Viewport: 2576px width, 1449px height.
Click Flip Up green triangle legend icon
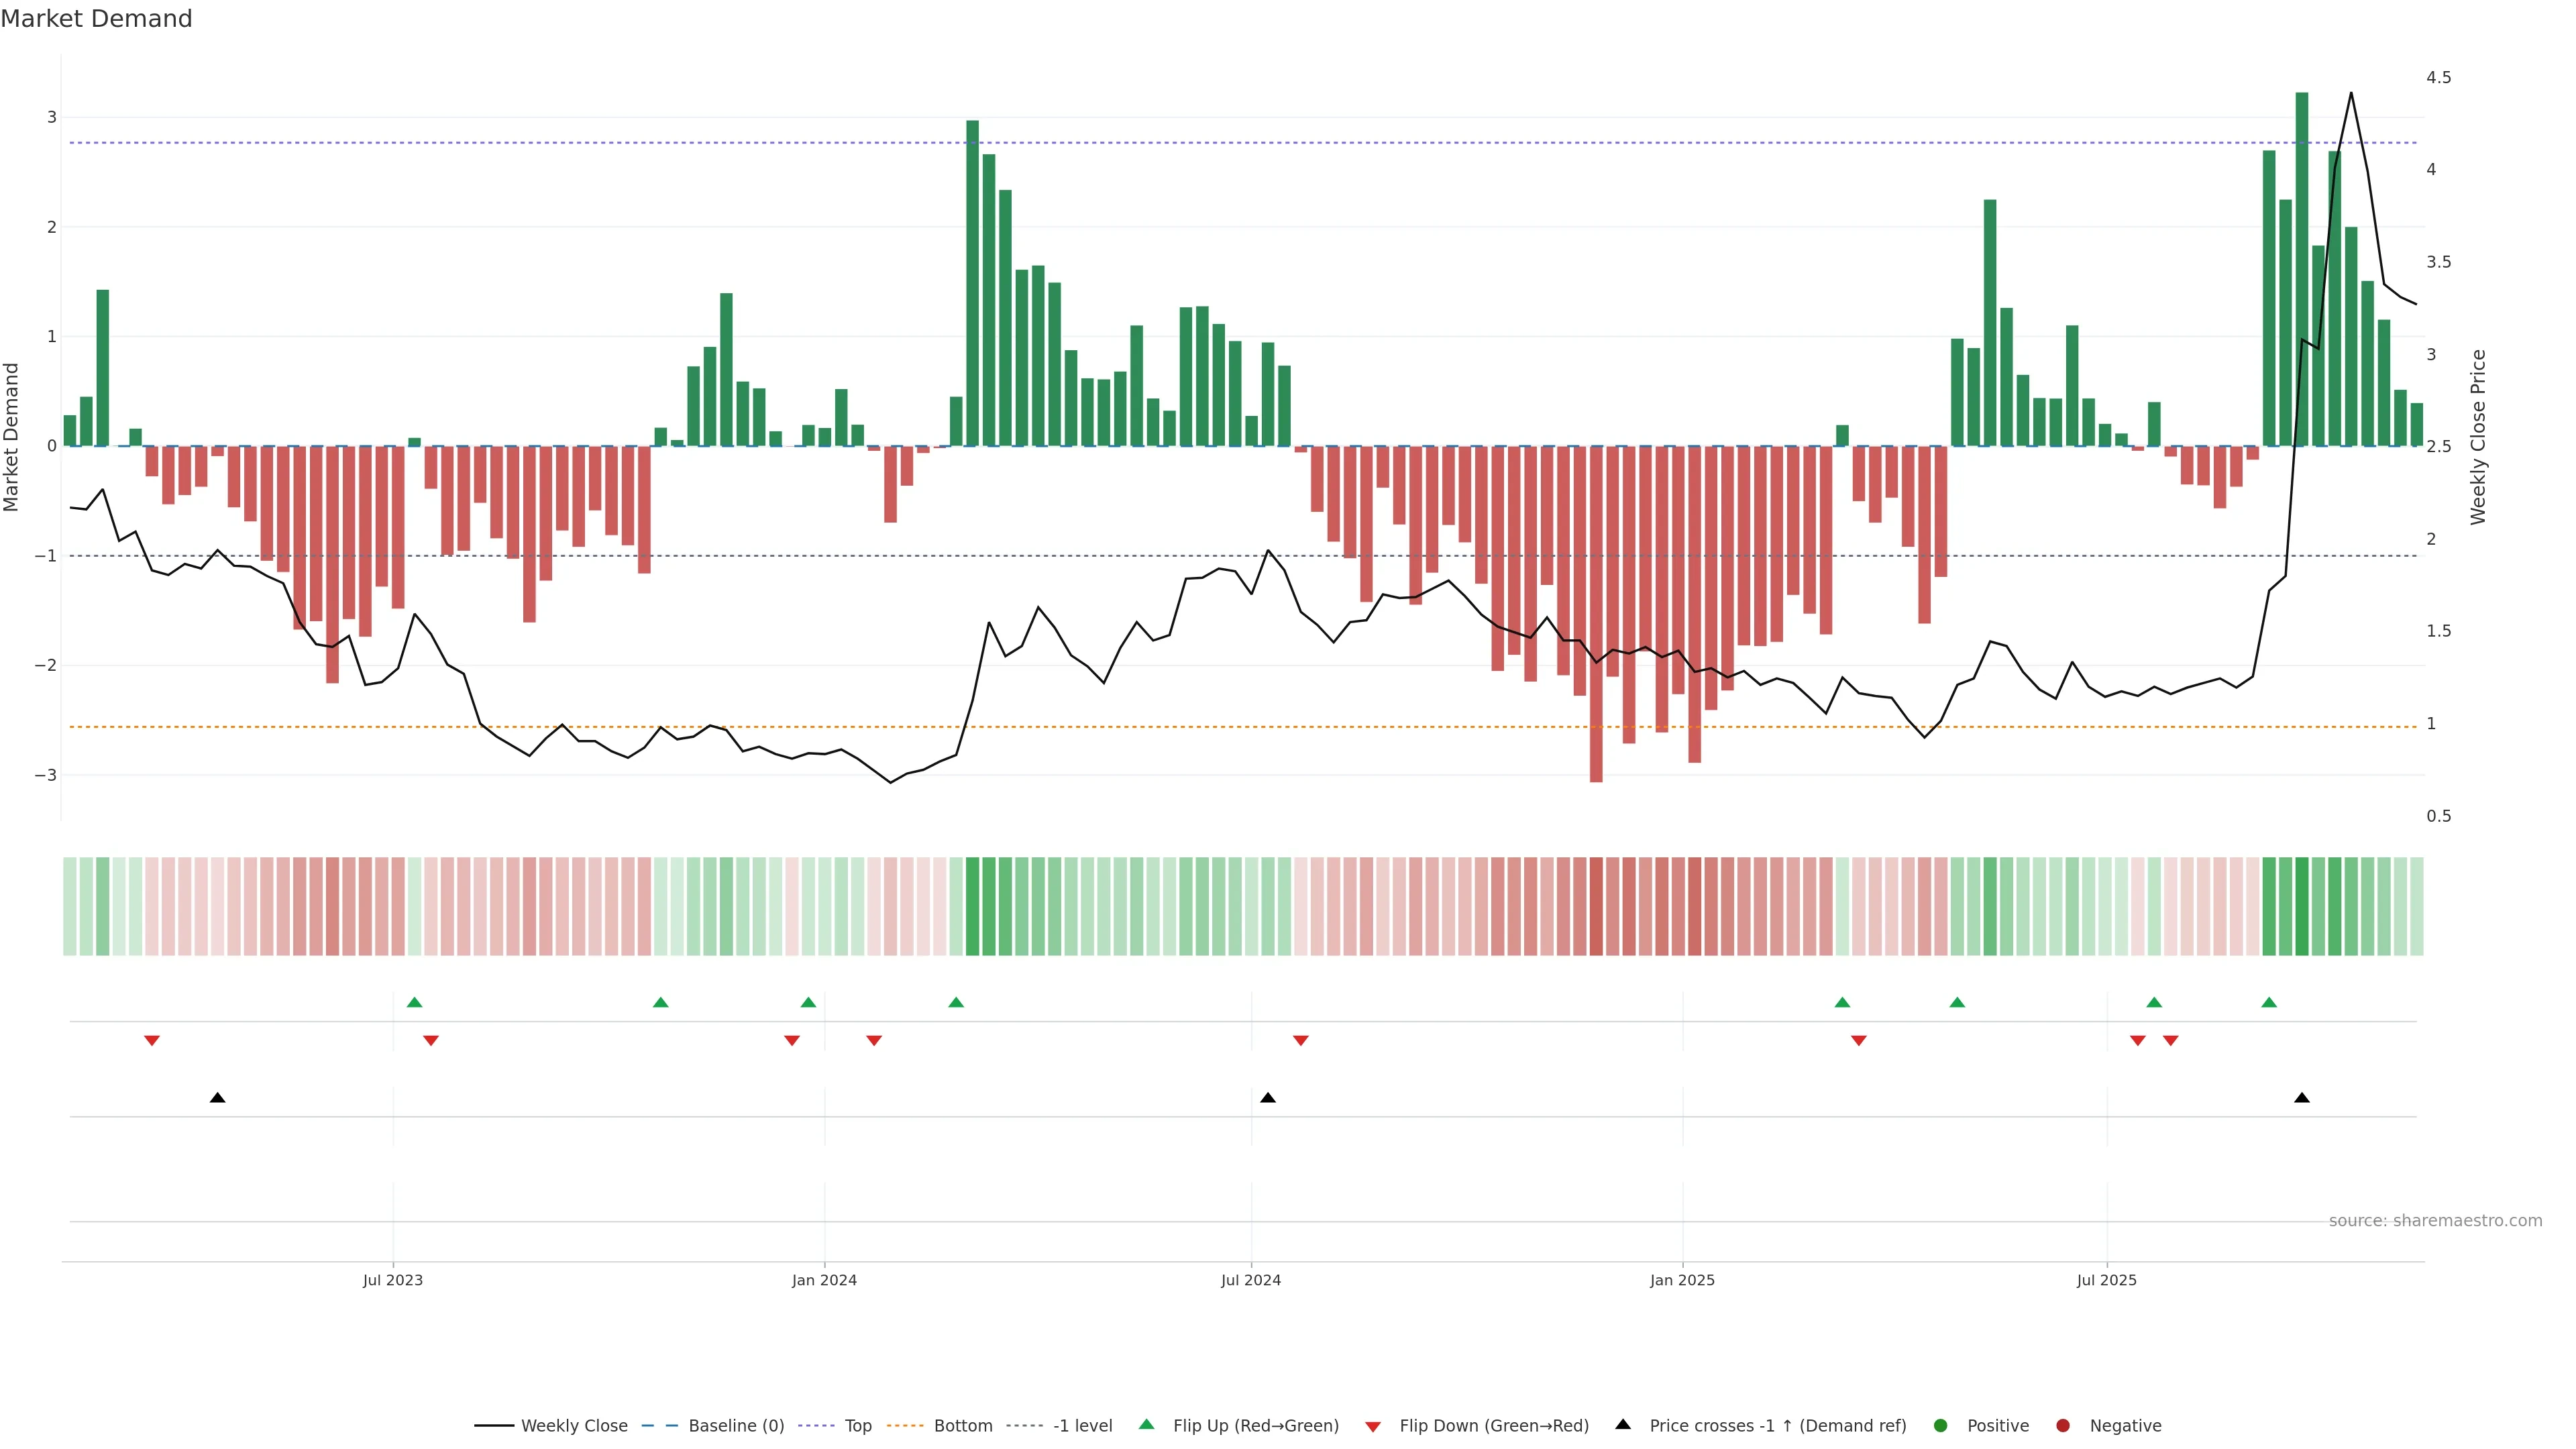[x=1147, y=1425]
